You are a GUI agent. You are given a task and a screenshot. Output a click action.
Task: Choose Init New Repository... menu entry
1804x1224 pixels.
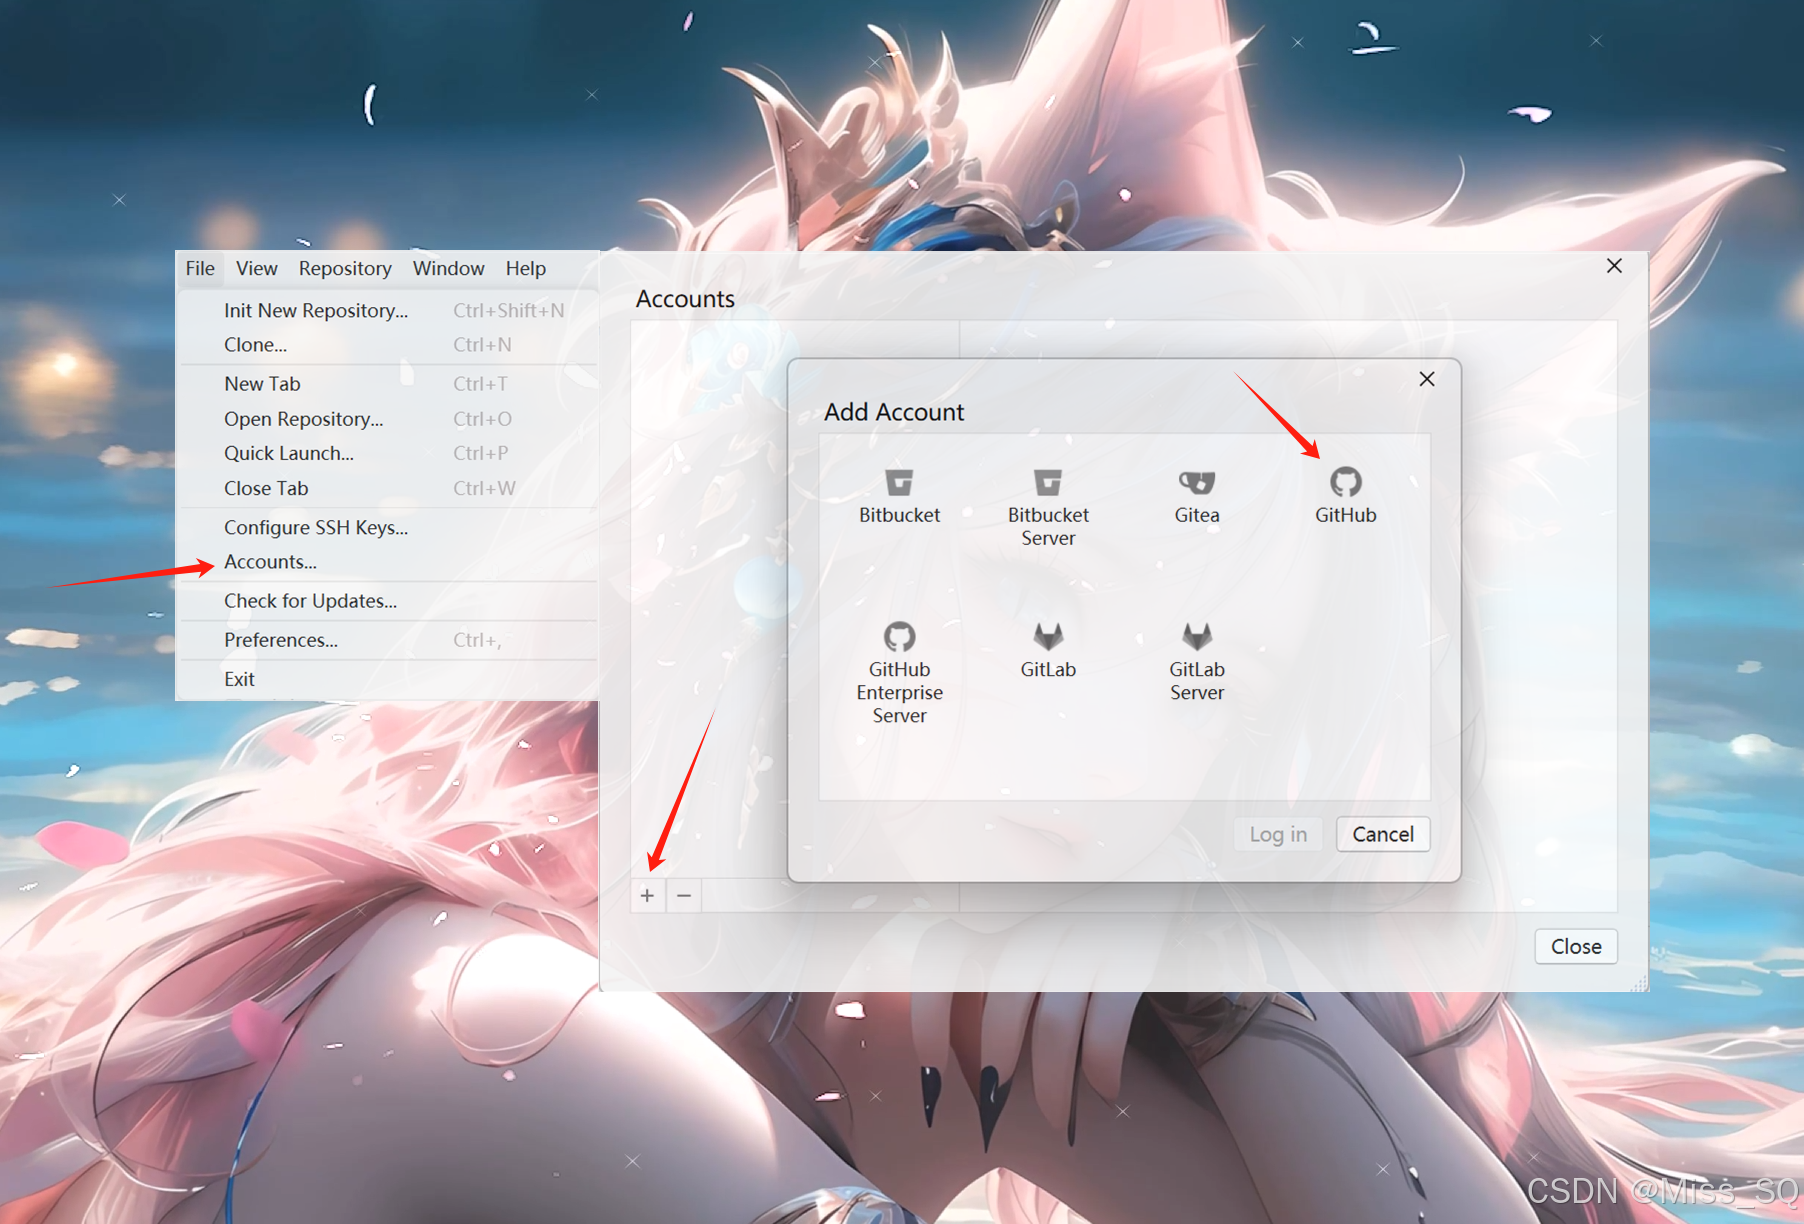[388, 311]
